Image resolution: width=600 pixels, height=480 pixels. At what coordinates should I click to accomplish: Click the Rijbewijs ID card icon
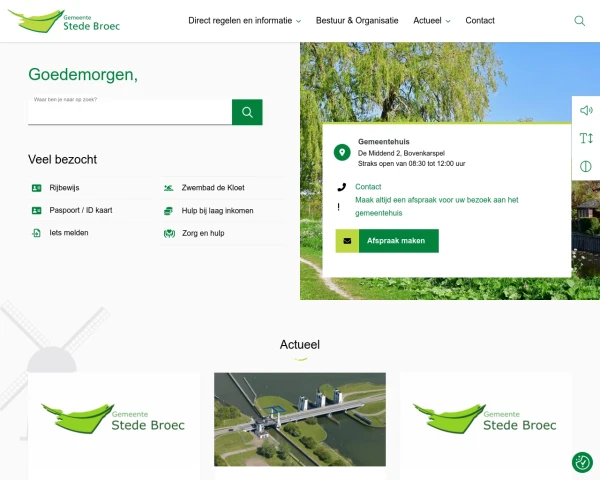pyautogui.click(x=36, y=188)
